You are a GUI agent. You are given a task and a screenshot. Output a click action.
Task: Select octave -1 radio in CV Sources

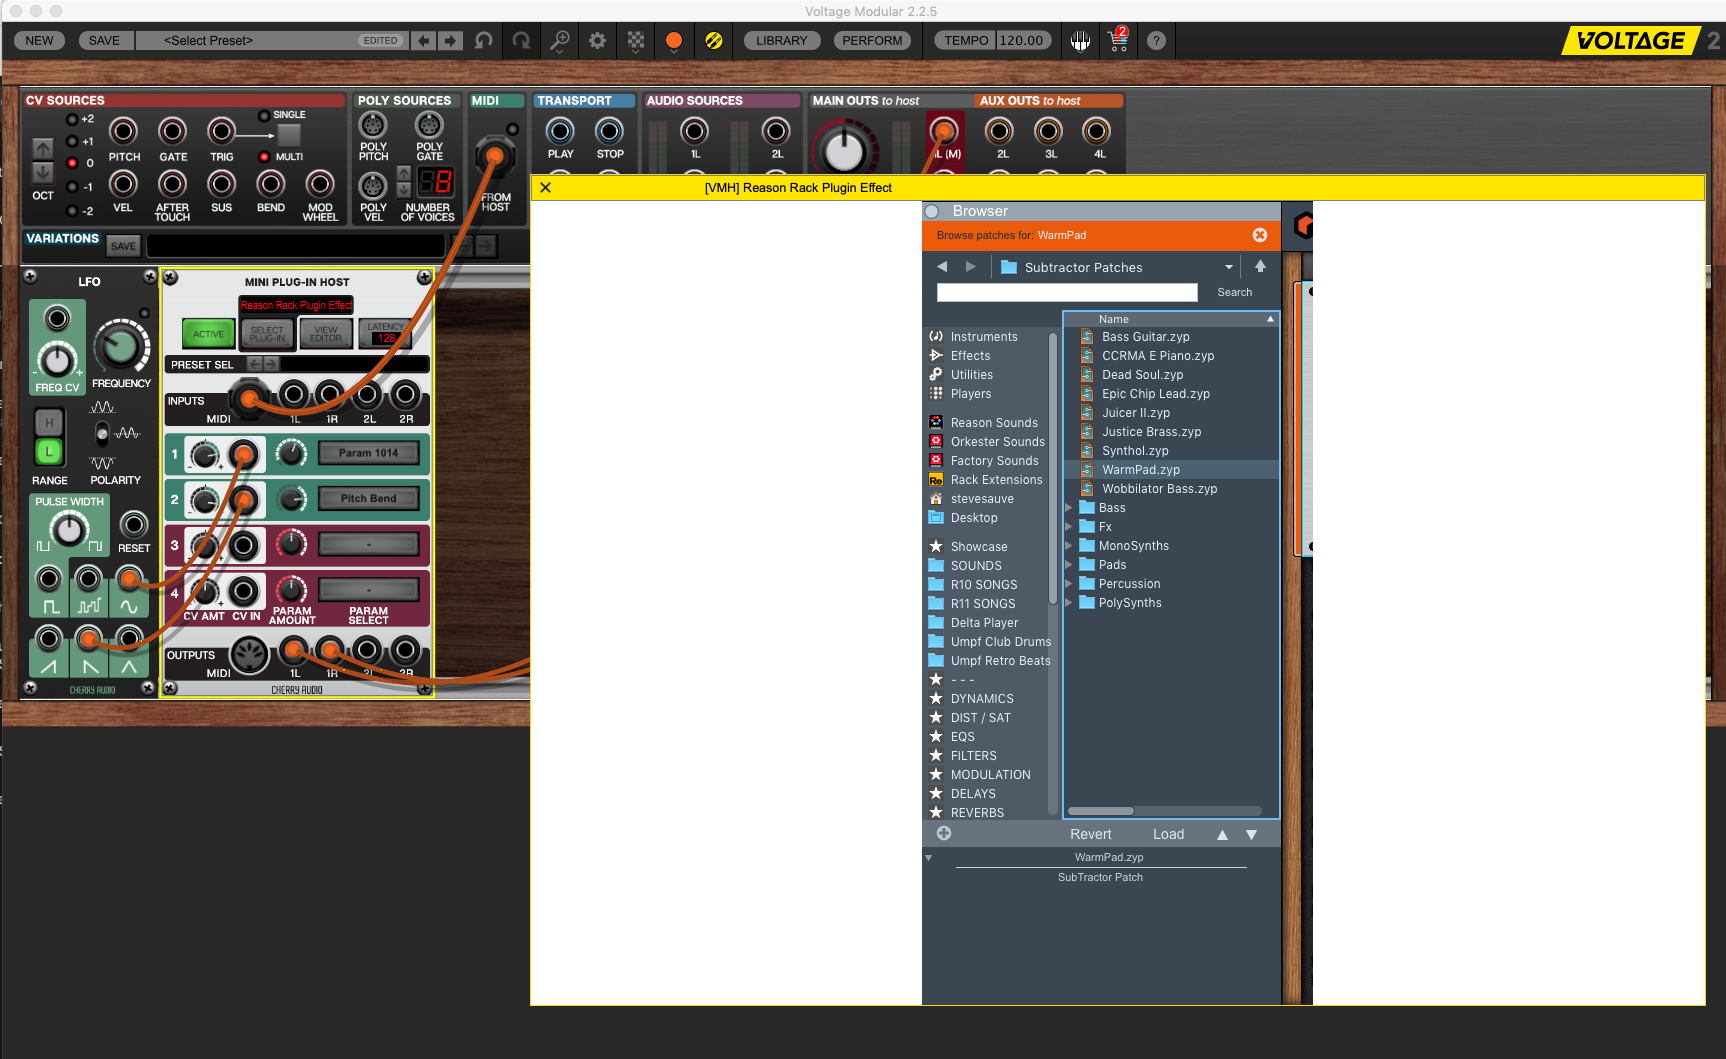point(72,187)
